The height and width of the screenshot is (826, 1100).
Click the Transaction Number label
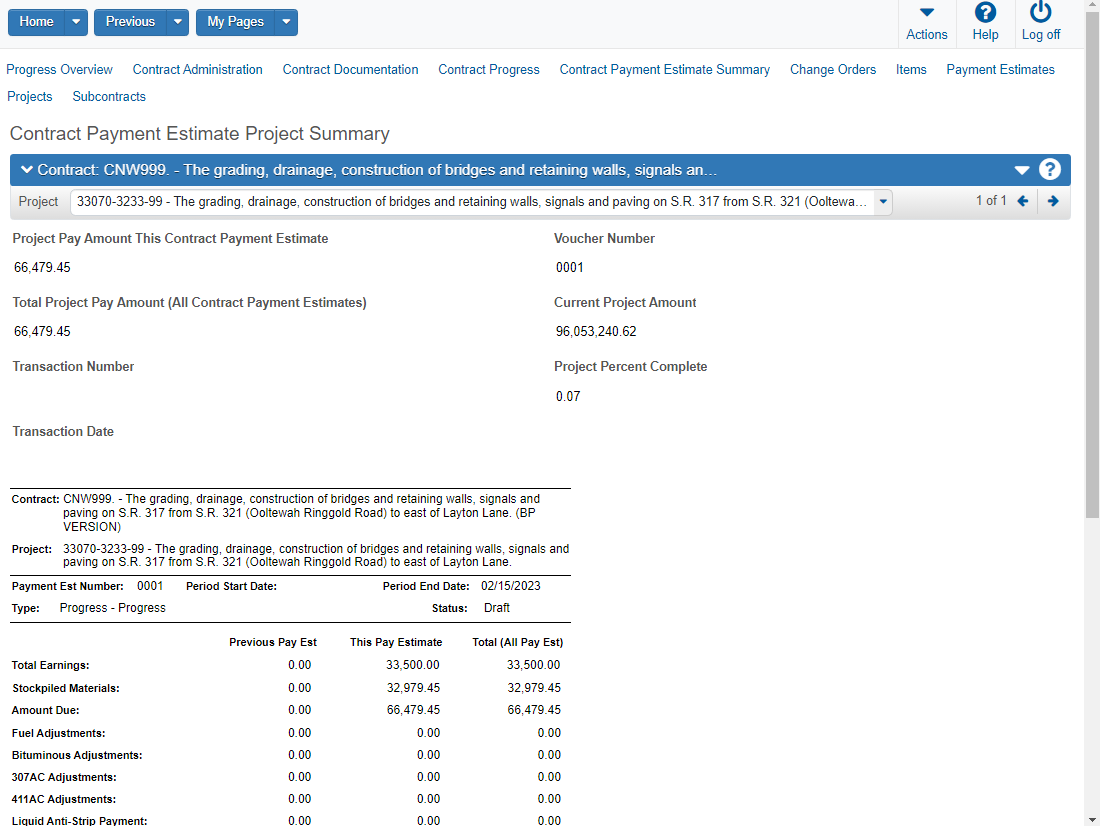[73, 366]
